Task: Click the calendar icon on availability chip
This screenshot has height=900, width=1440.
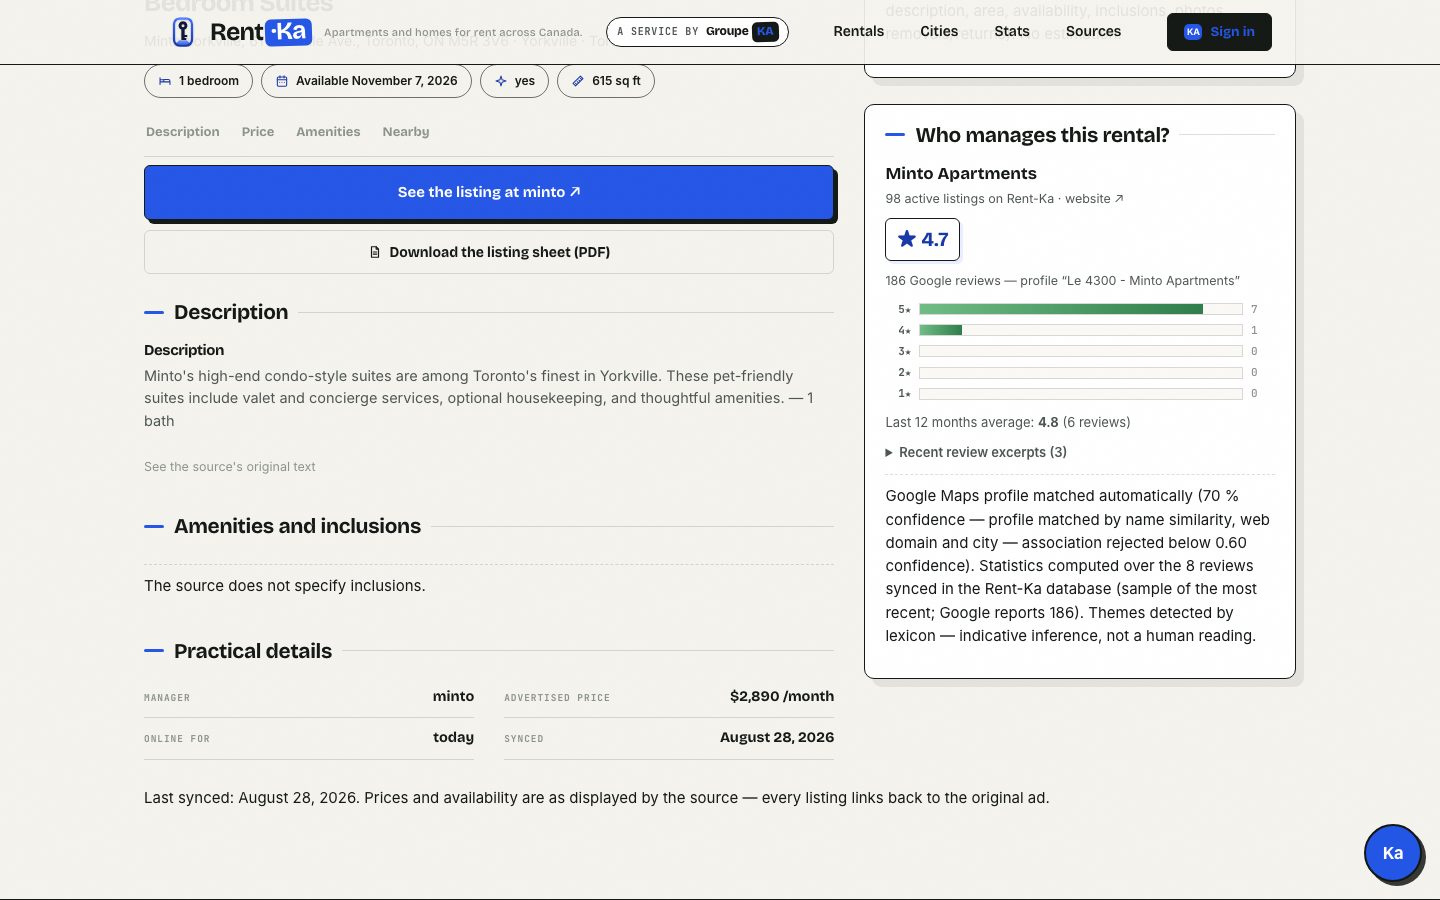Action: coord(282,81)
